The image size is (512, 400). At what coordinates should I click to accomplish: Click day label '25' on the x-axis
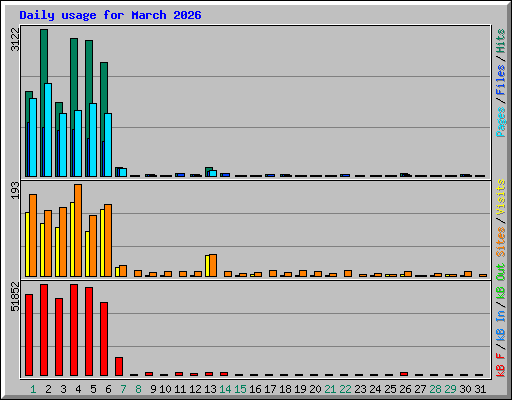pyautogui.click(x=390, y=389)
